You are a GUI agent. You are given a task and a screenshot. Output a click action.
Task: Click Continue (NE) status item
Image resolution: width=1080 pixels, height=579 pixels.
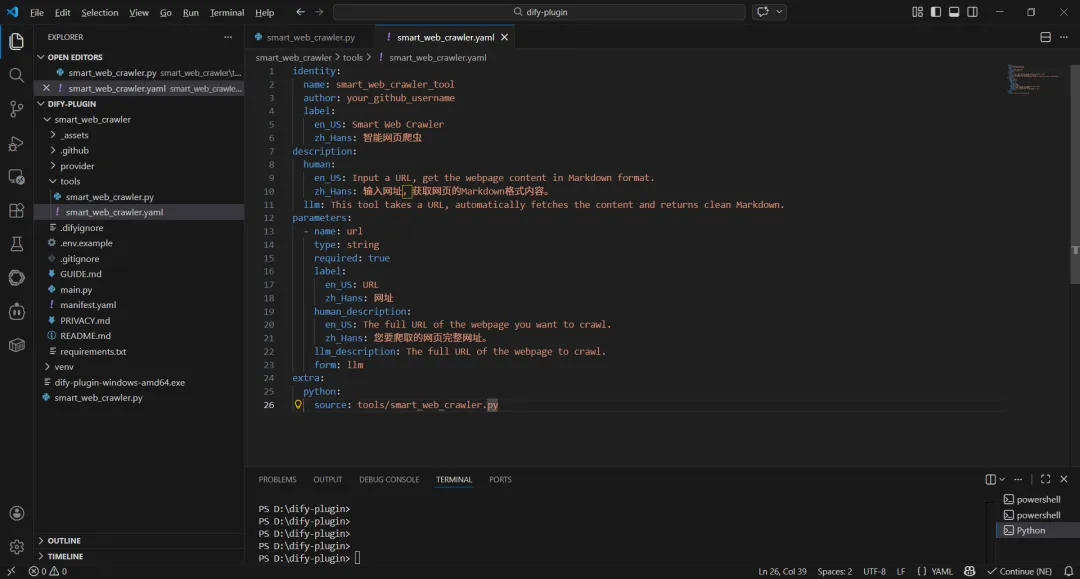point(1019,571)
